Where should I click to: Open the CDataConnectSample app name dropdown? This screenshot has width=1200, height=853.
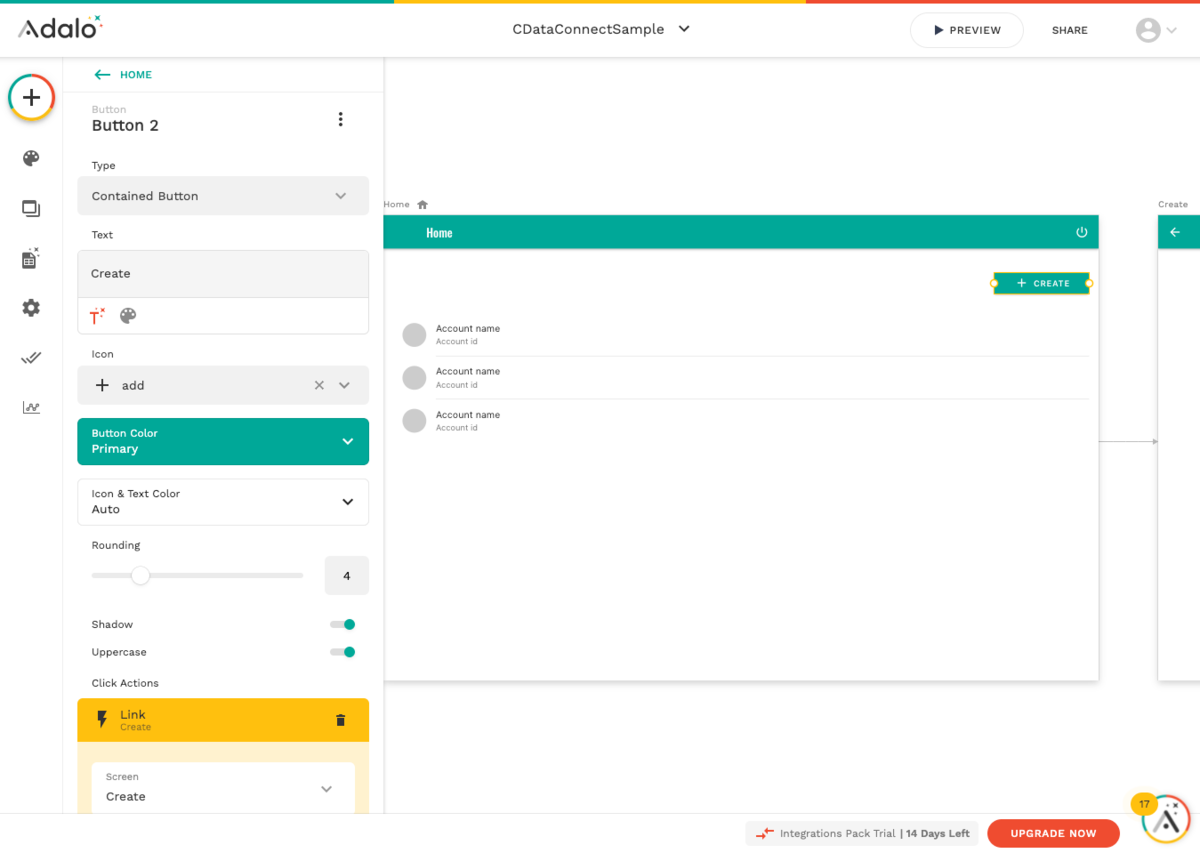601,29
